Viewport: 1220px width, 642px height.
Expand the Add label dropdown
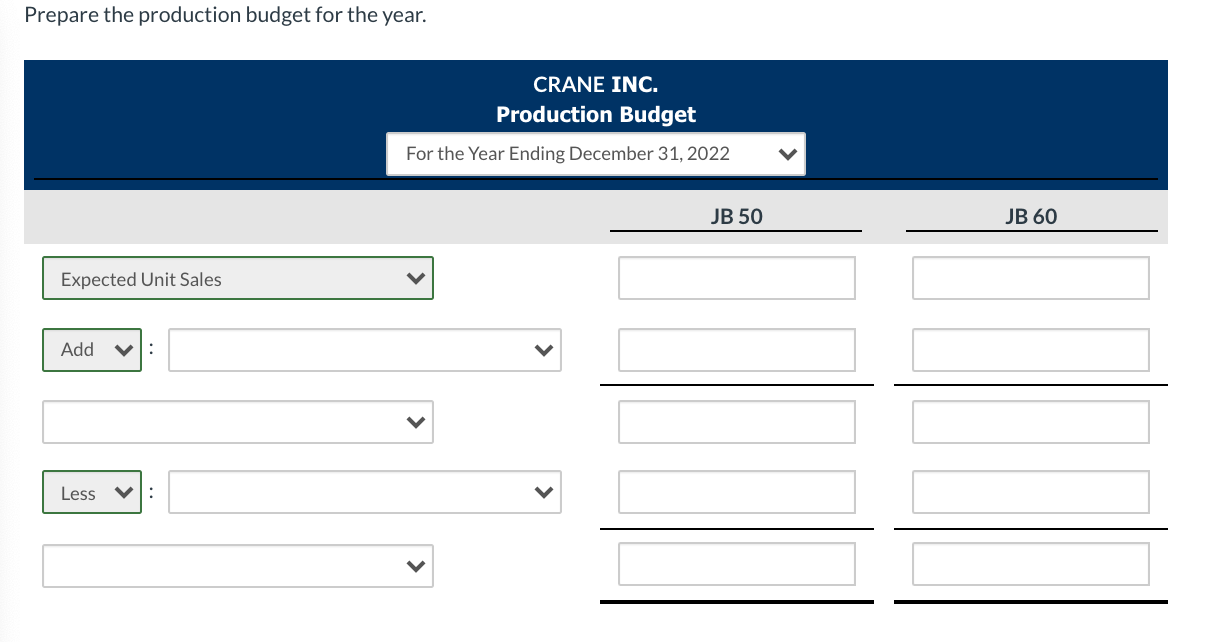pyautogui.click(x=91, y=350)
